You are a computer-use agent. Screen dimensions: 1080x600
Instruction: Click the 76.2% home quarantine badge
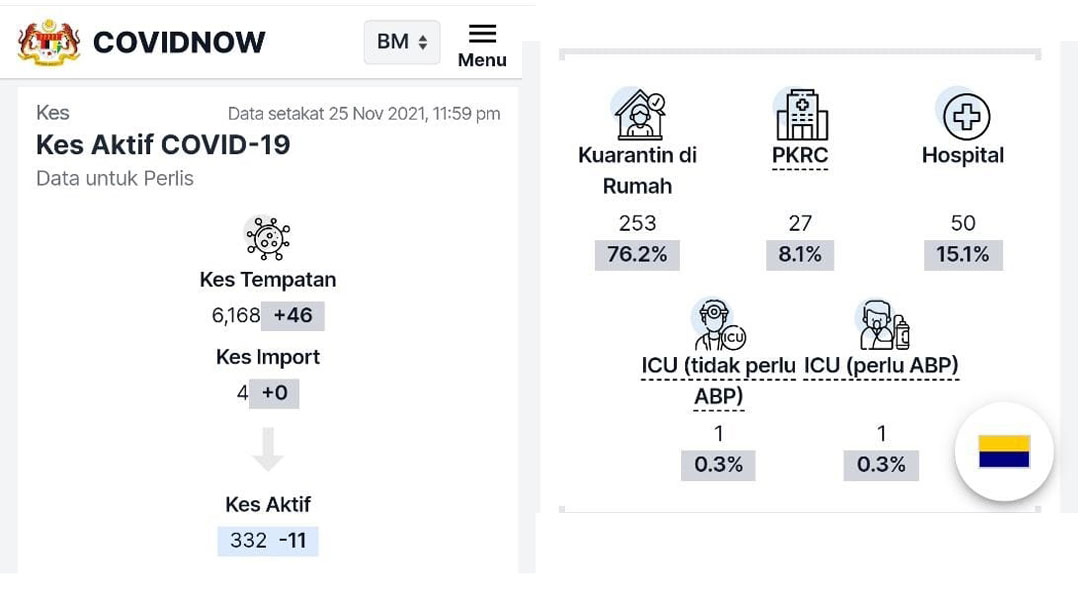pyautogui.click(x=637, y=255)
